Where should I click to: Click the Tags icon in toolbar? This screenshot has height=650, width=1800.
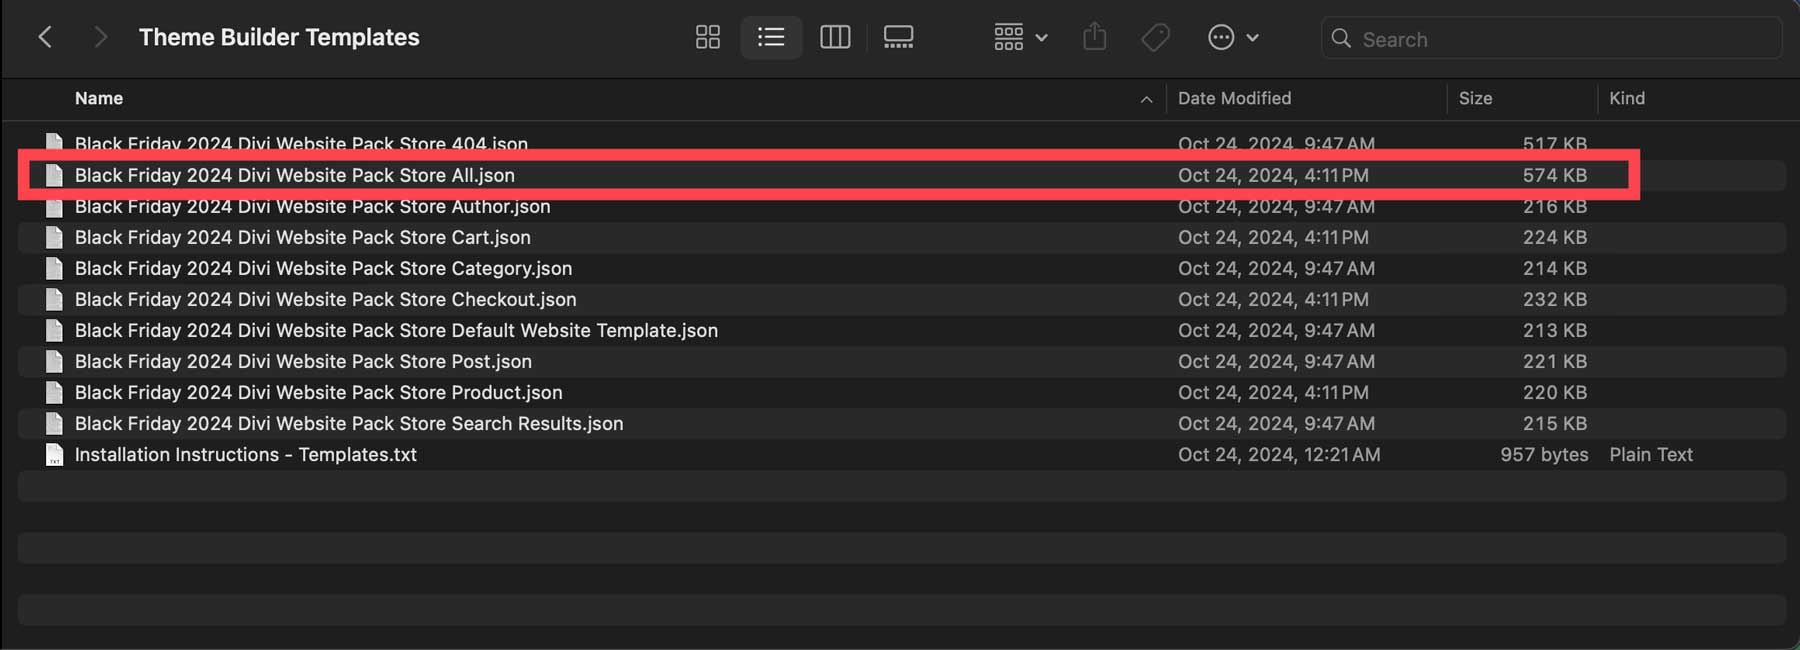click(x=1155, y=38)
